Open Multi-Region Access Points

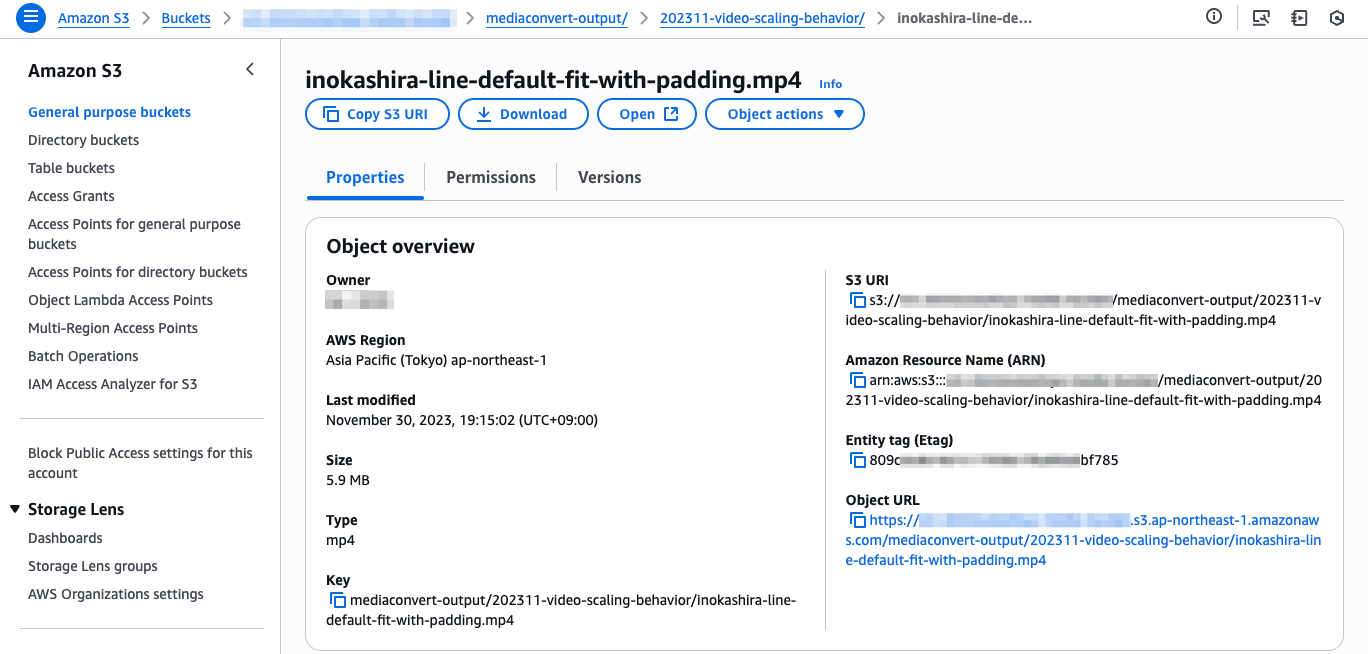(x=113, y=328)
